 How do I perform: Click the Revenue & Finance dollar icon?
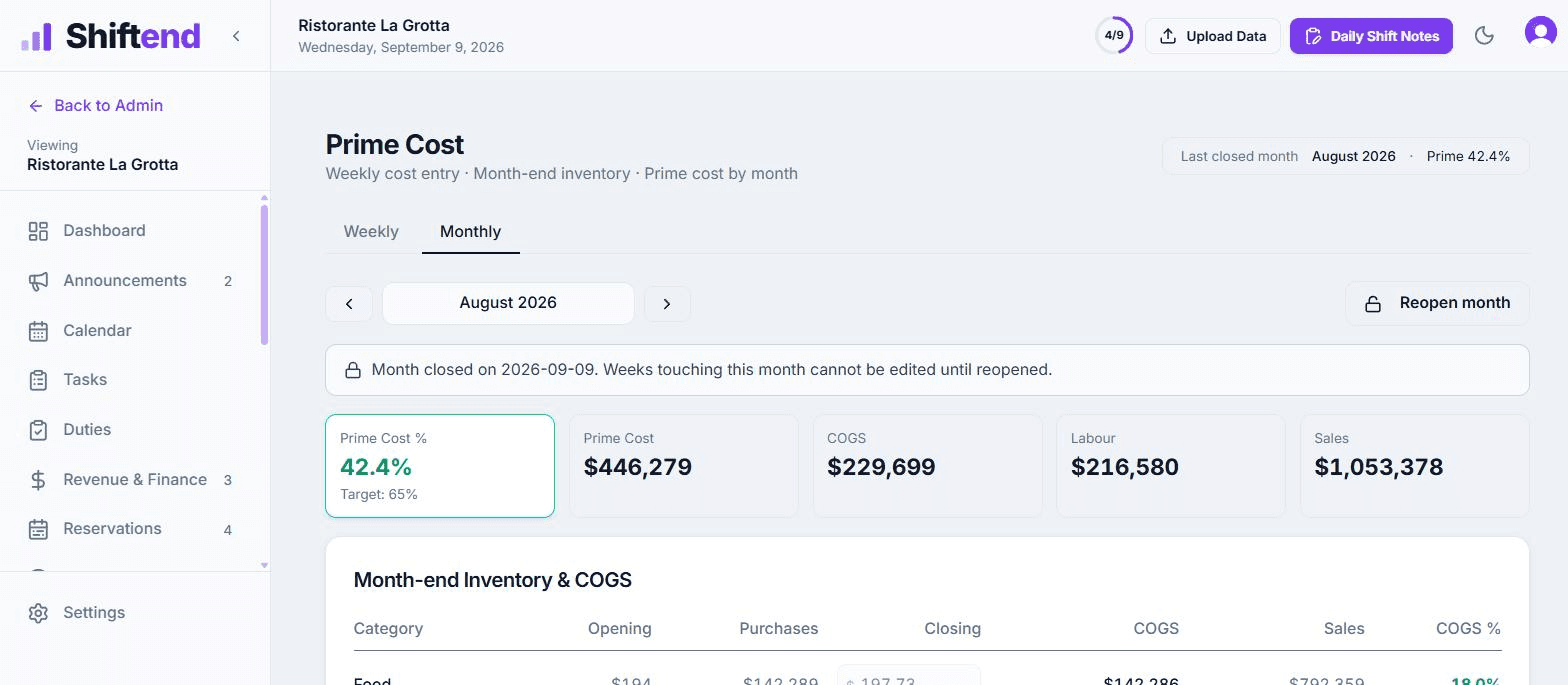(38, 480)
